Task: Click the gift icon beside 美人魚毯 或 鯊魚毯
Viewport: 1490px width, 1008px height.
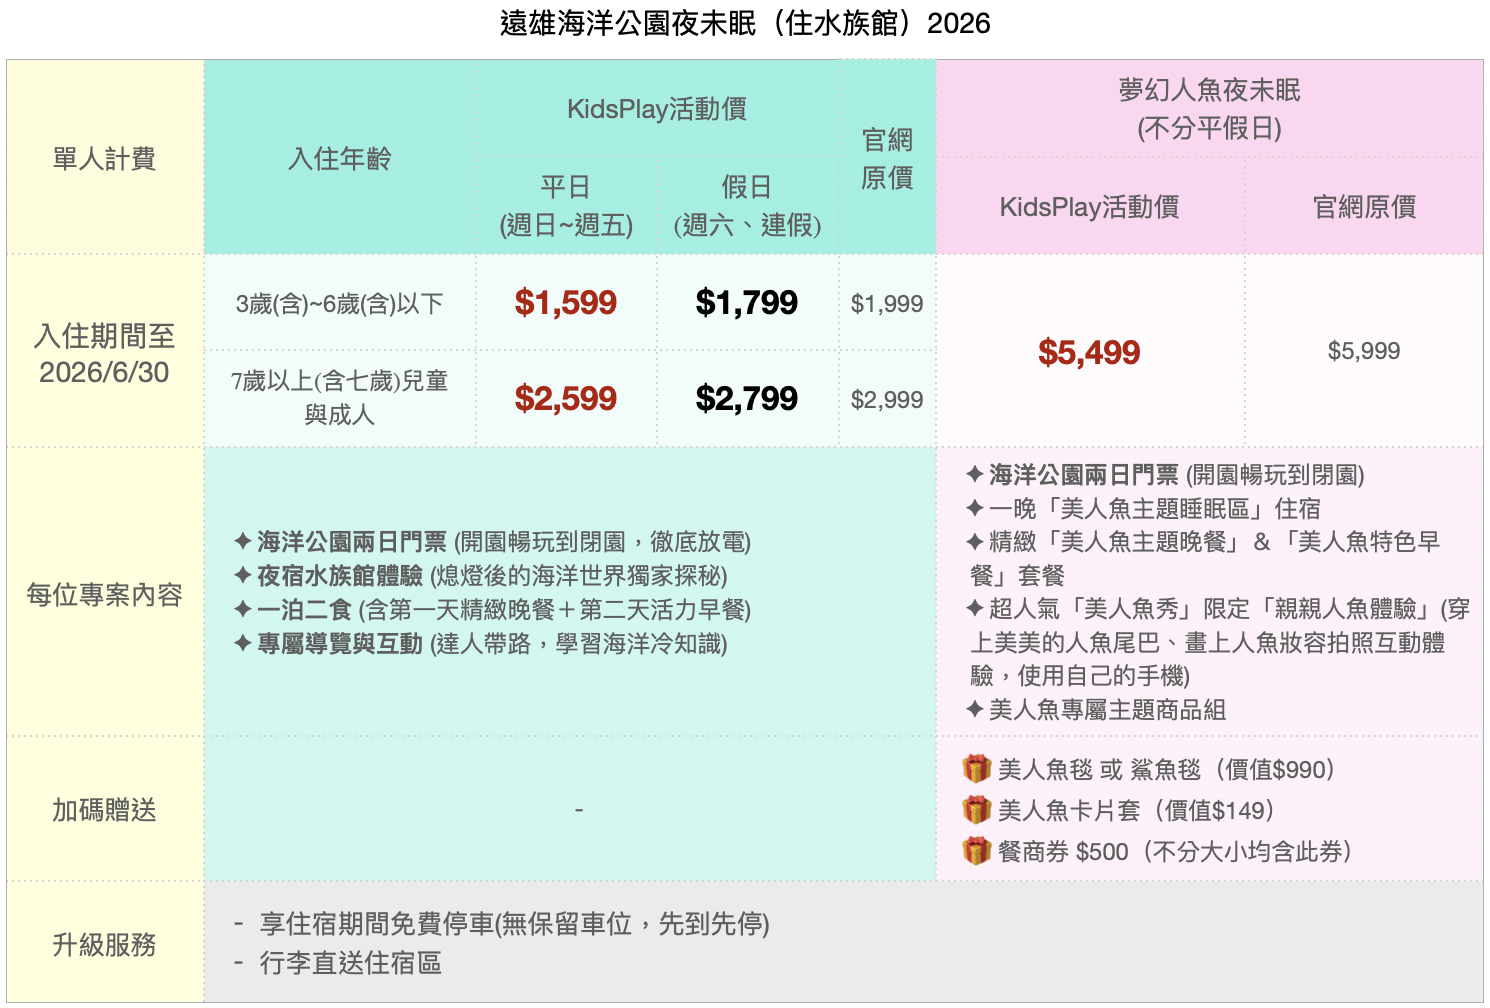Action: [976, 769]
